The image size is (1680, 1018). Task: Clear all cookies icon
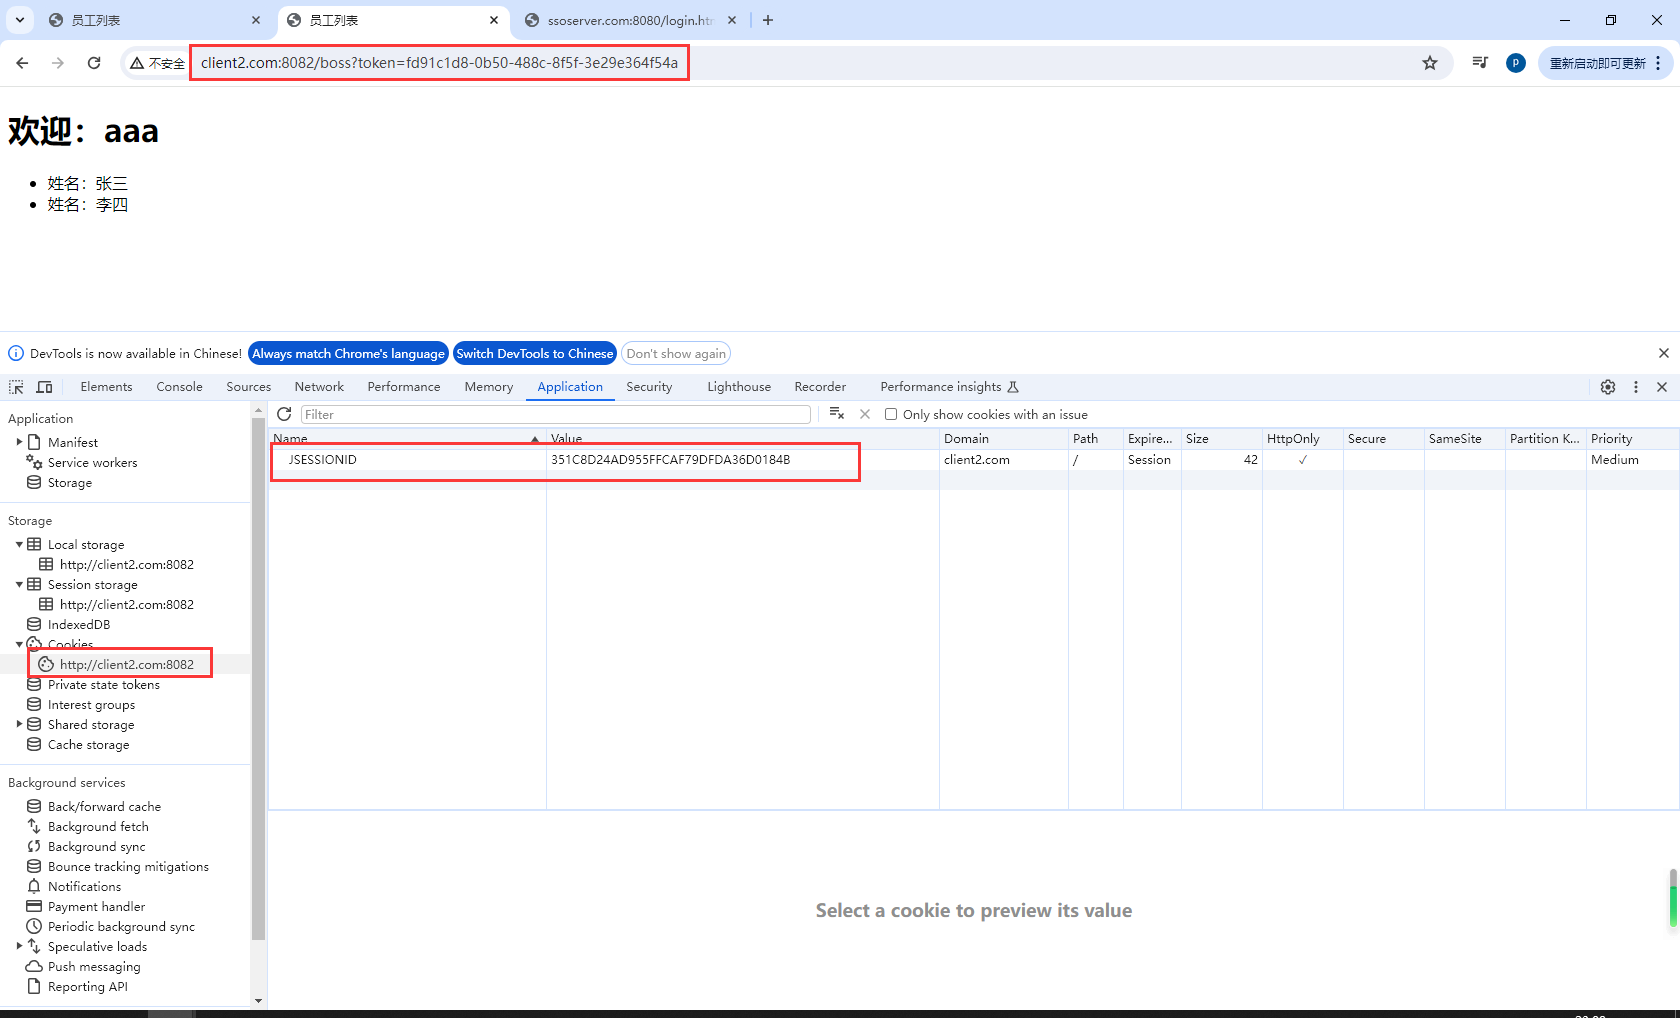click(837, 414)
